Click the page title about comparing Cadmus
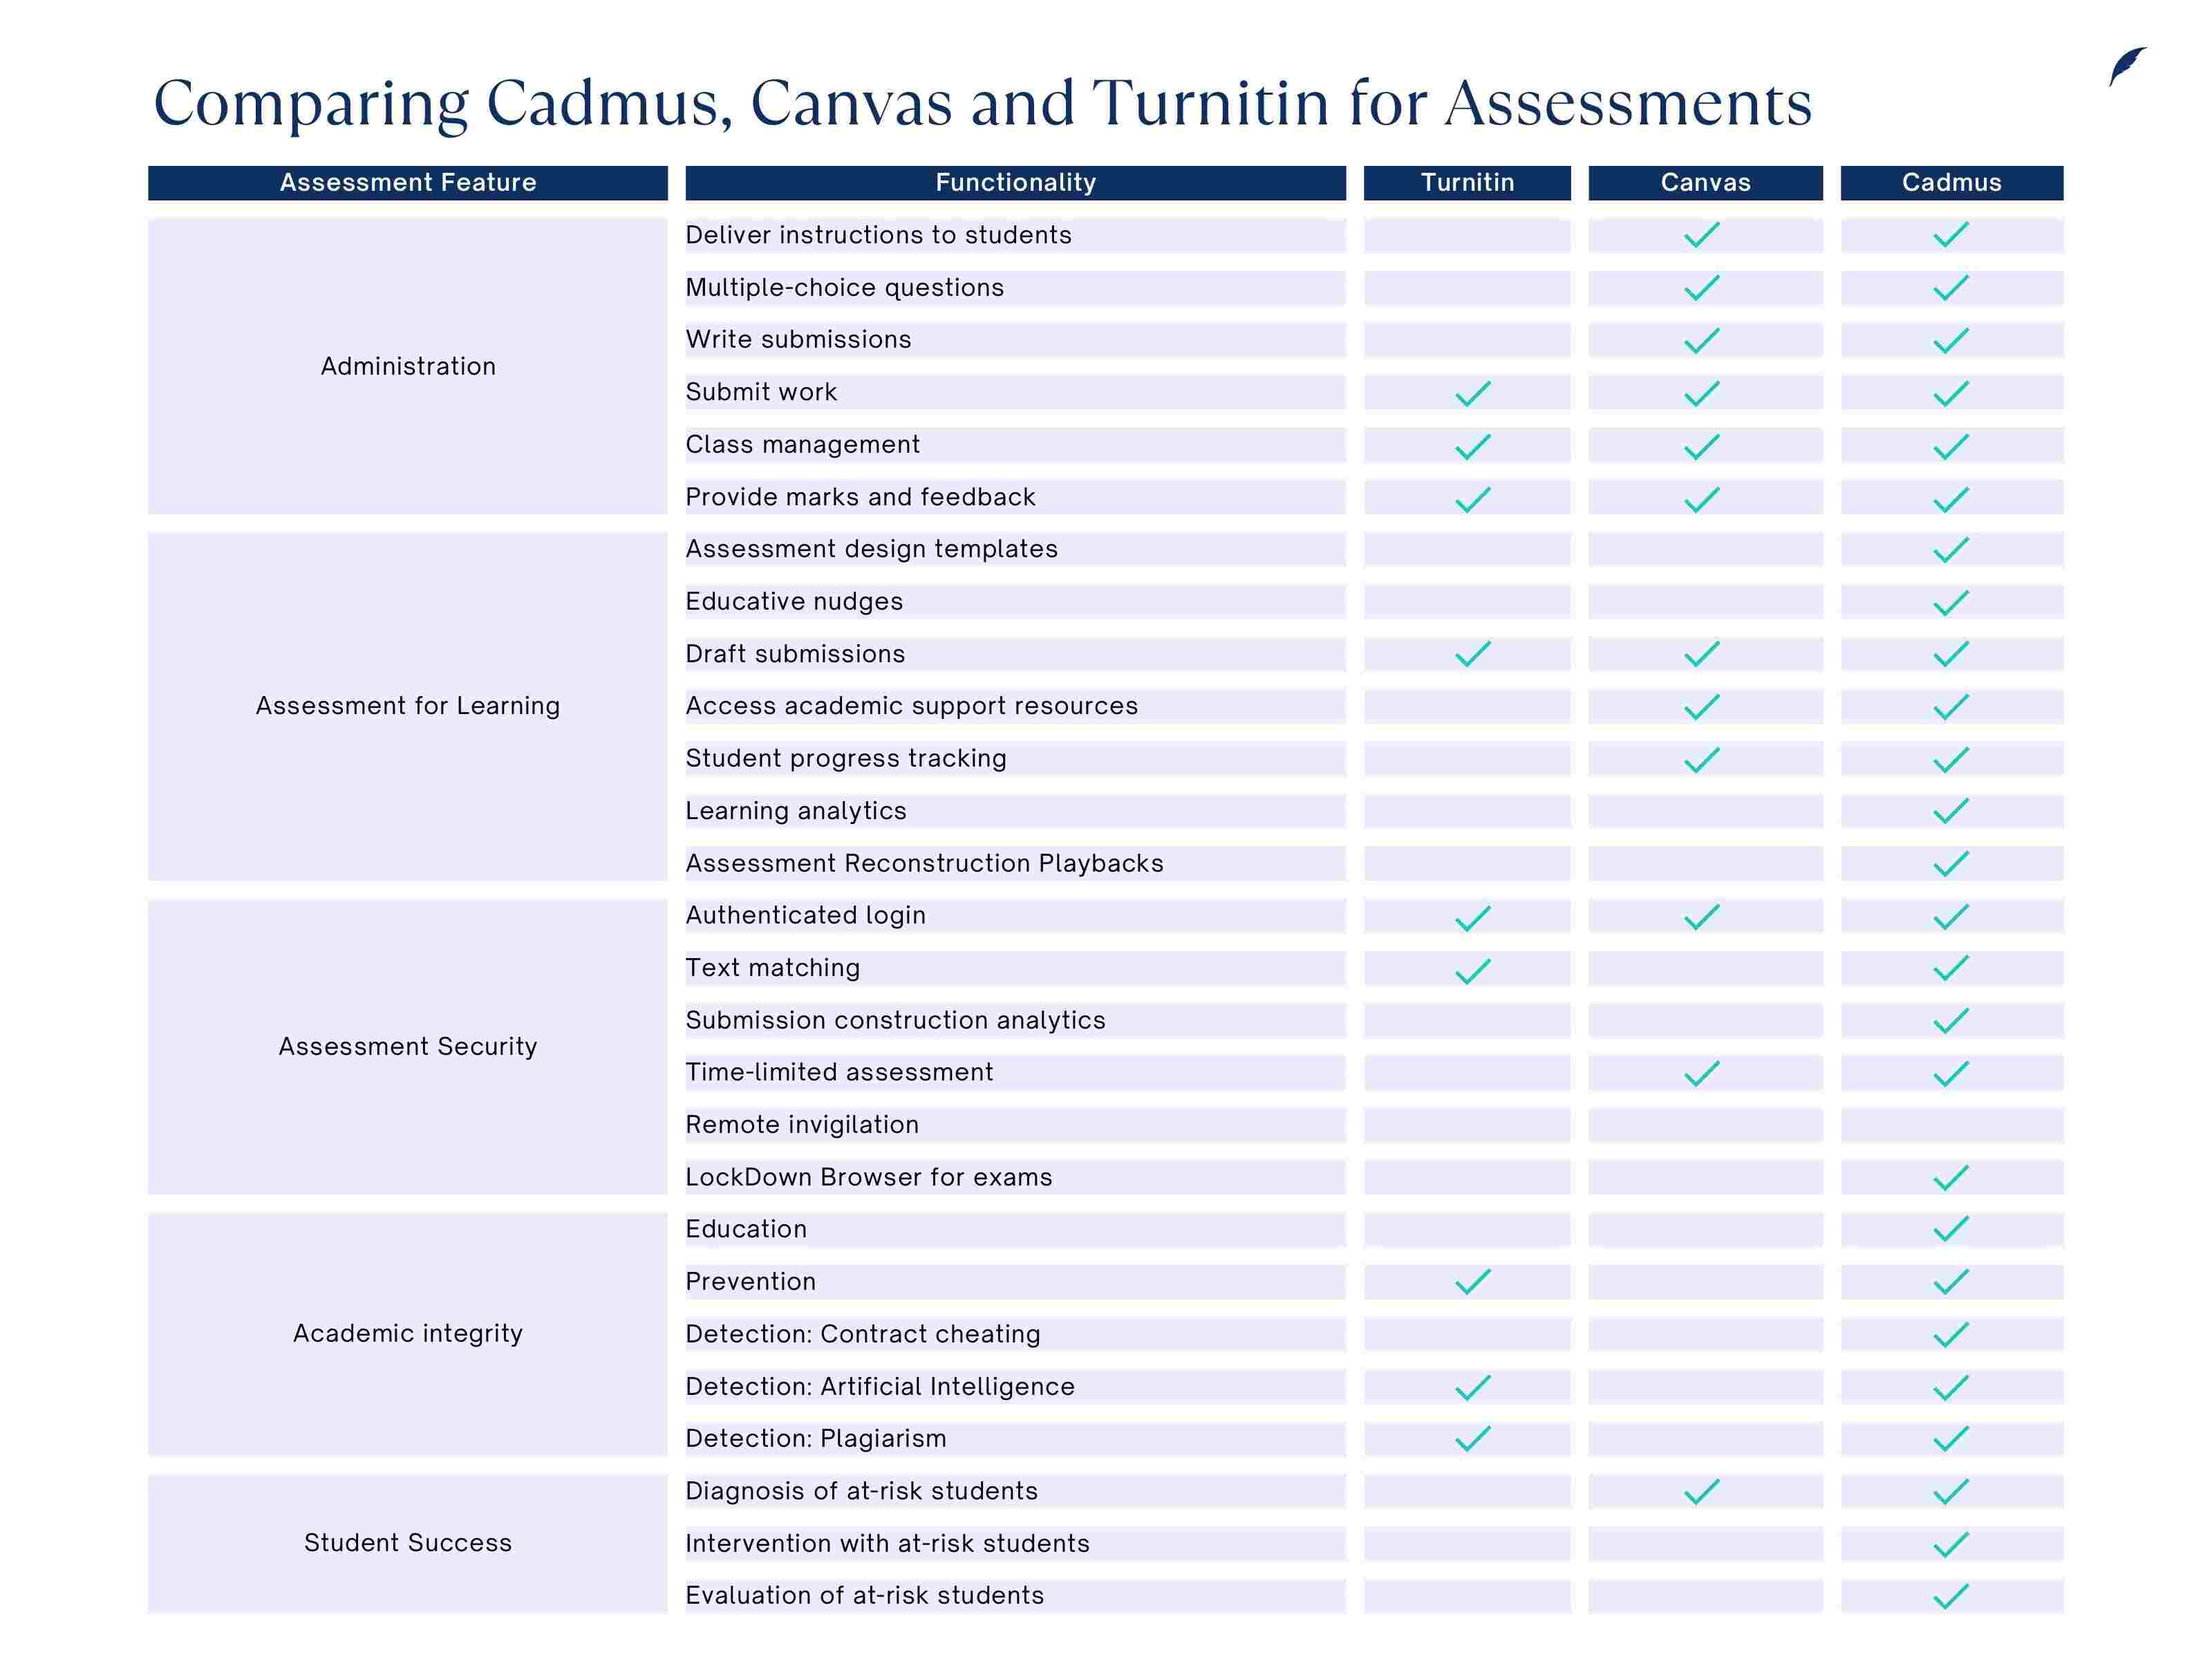 pos(983,104)
